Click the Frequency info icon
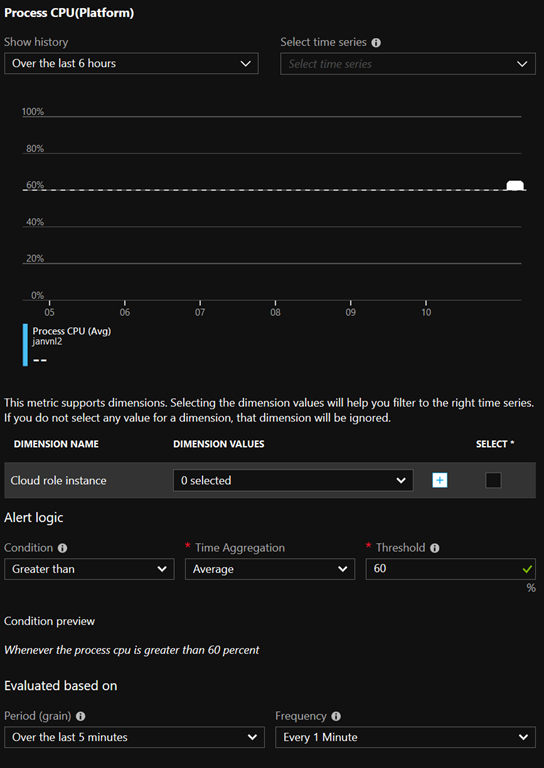Screen dimensions: 544x768 [336, 716]
